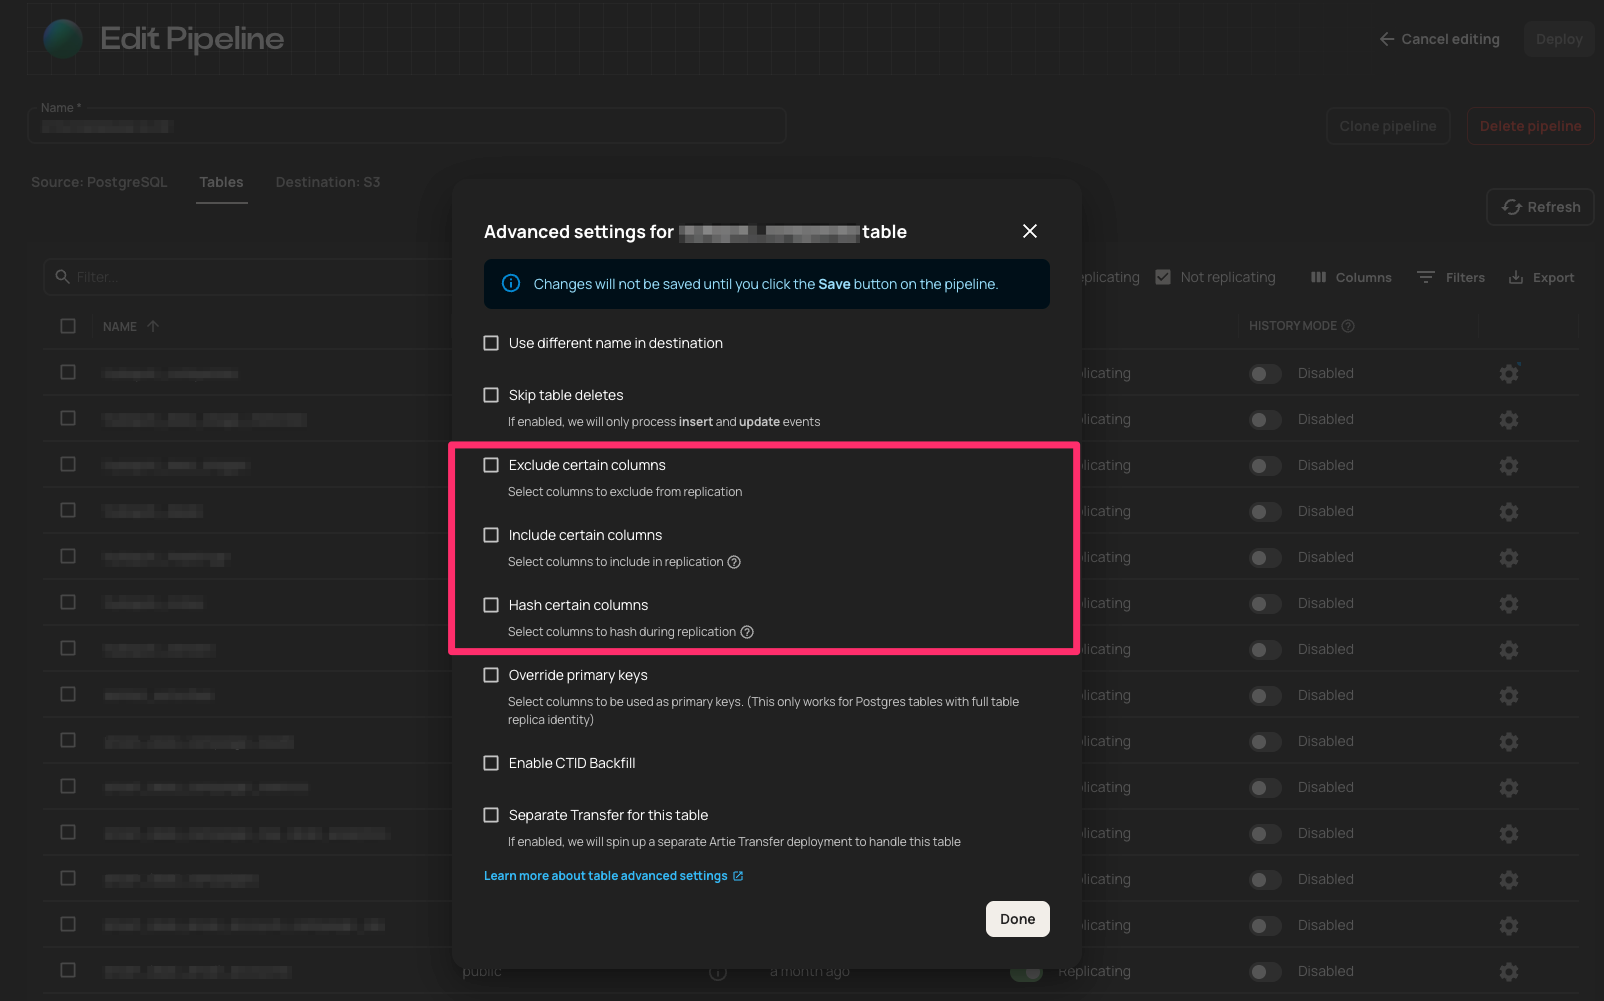Click the info icon in the save notice
This screenshot has width=1604, height=1001.
point(511,284)
